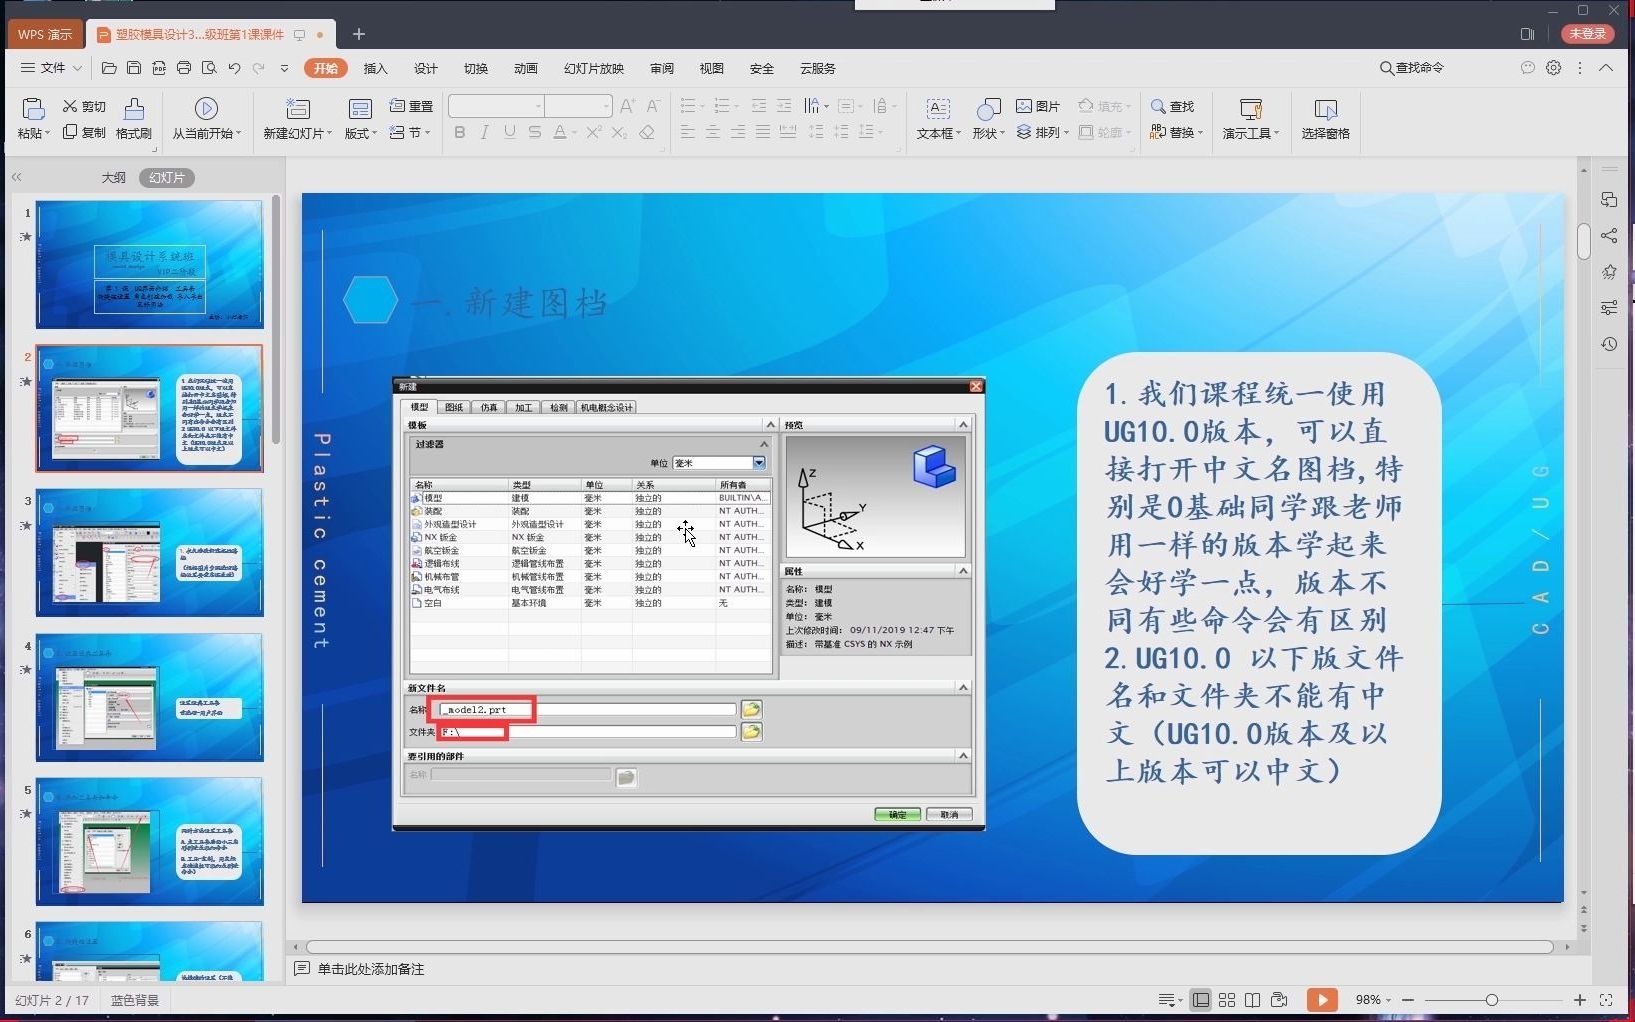Click Copy (复制) in ribbon

tap(84, 132)
